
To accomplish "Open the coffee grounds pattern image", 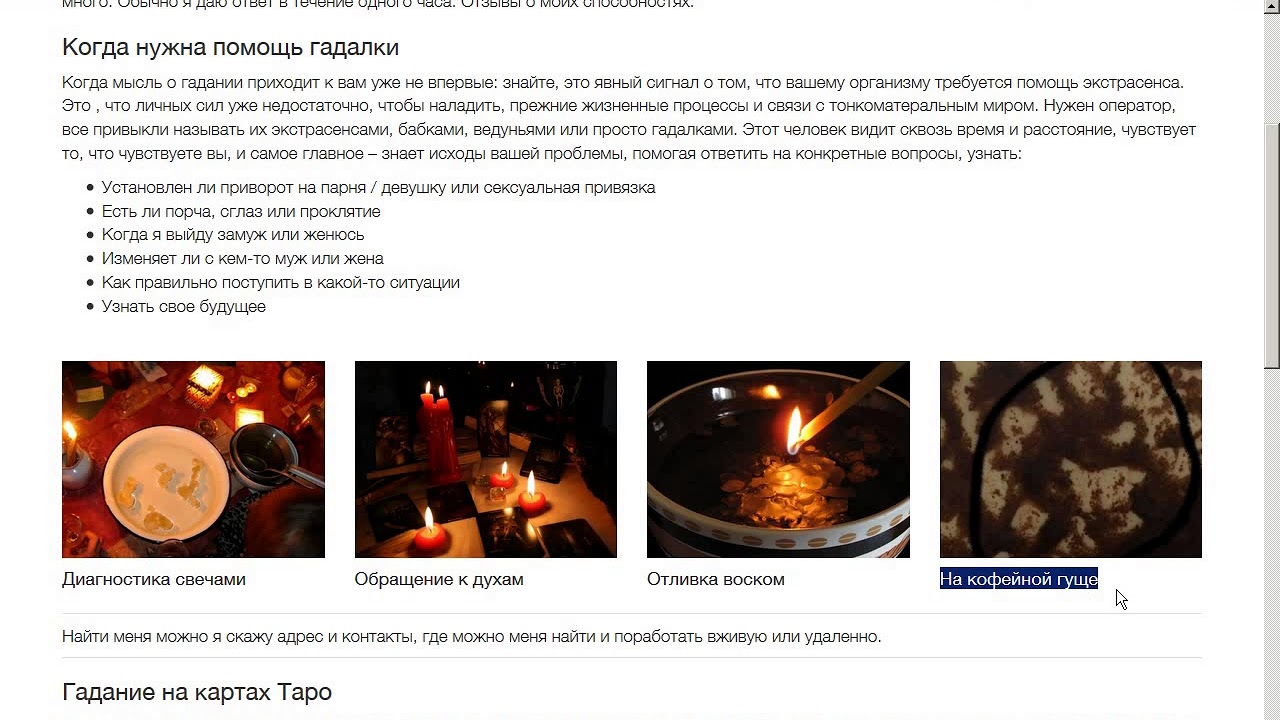I will click(1071, 459).
